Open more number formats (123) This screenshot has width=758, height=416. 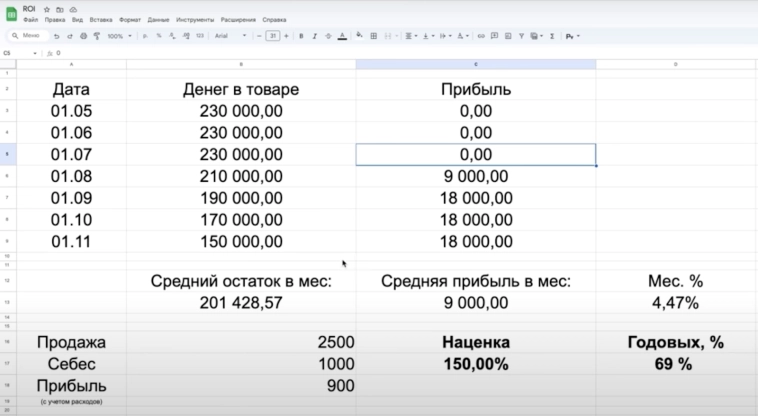[200, 36]
